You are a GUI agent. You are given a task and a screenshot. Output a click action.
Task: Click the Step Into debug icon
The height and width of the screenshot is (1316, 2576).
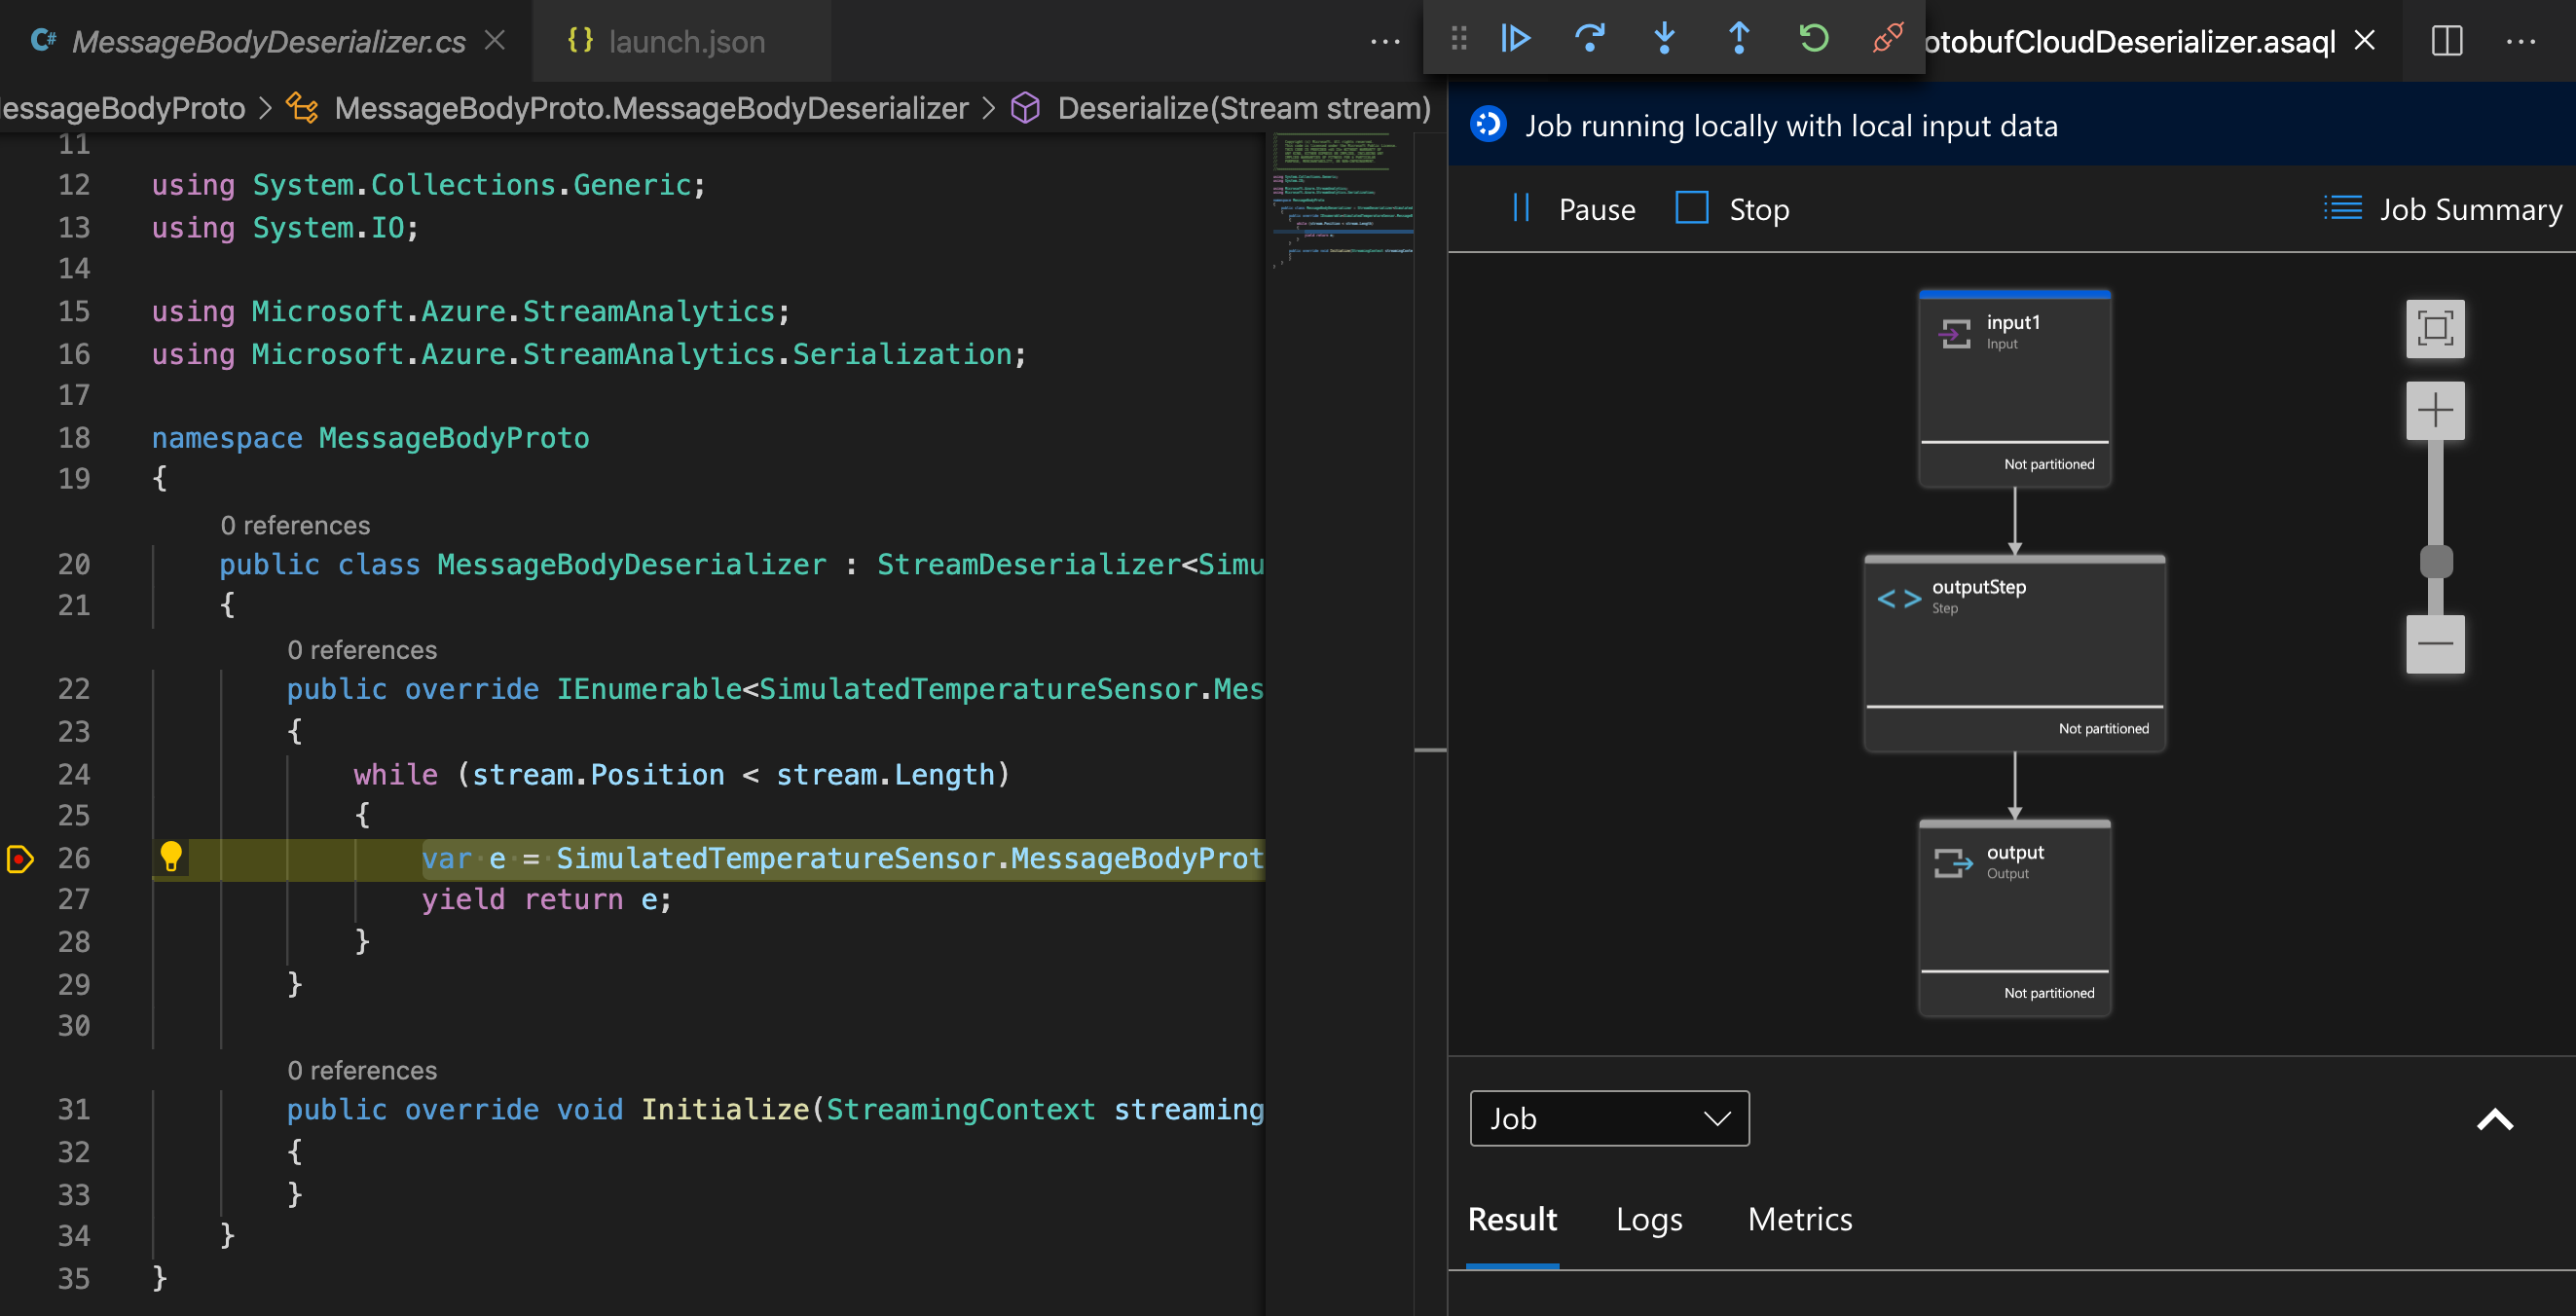point(1667,40)
